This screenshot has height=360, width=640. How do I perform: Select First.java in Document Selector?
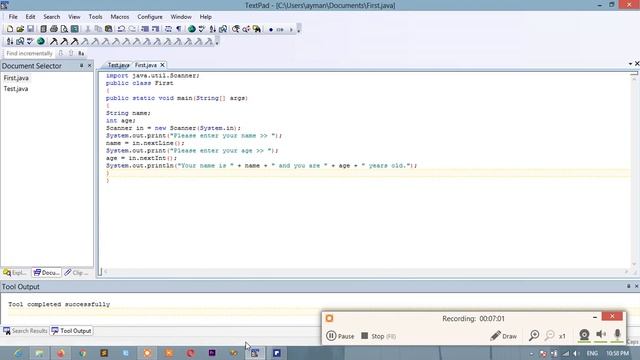[16, 78]
